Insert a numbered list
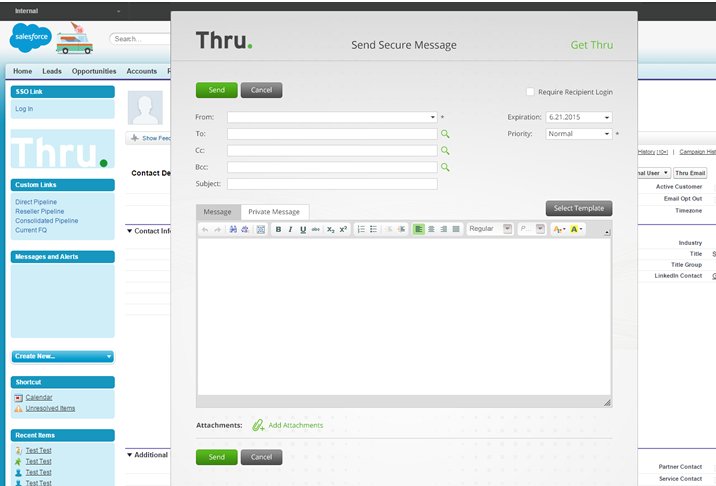 click(361, 229)
